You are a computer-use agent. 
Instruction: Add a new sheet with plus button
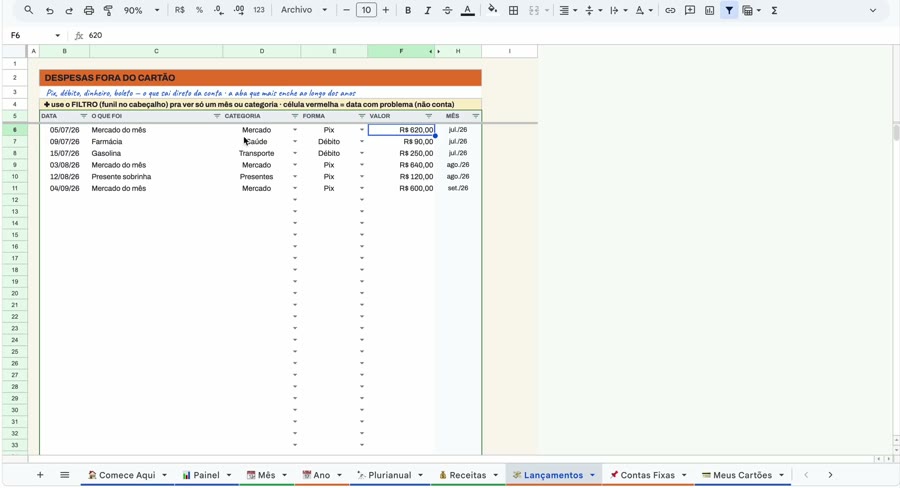click(x=40, y=475)
